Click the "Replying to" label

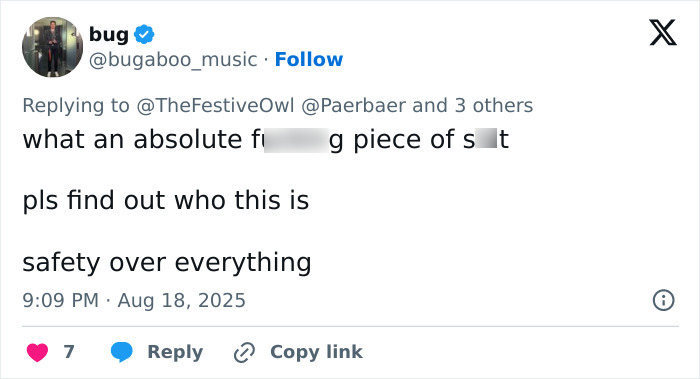tap(76, 105)
